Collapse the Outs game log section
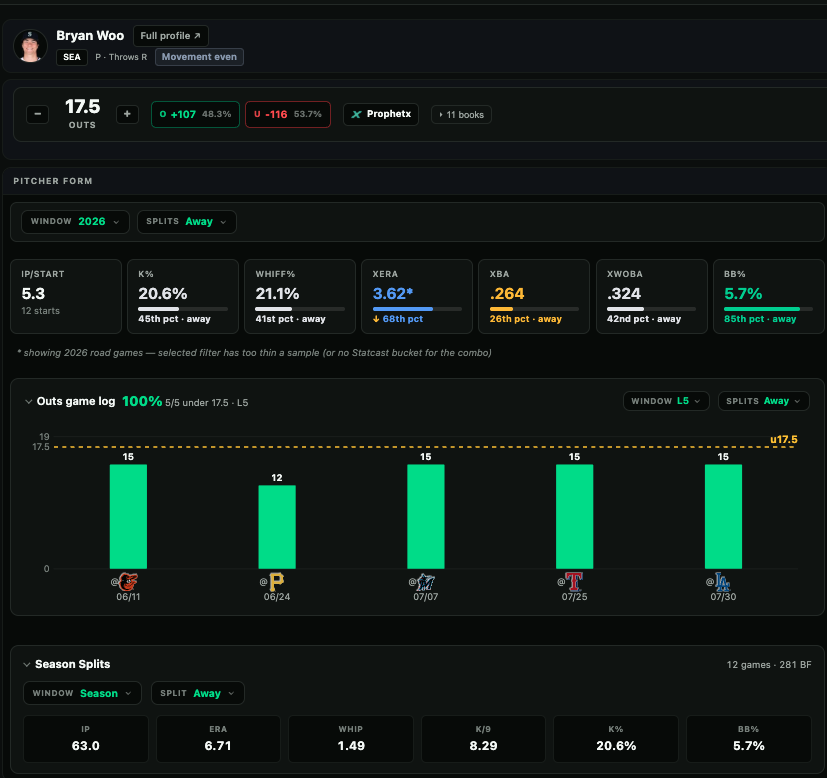 (28, 402)
